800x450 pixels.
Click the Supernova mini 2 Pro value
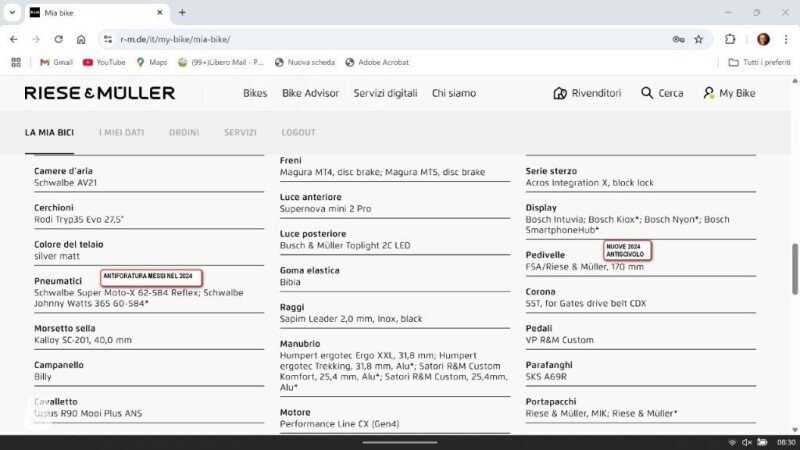point(326,209)
